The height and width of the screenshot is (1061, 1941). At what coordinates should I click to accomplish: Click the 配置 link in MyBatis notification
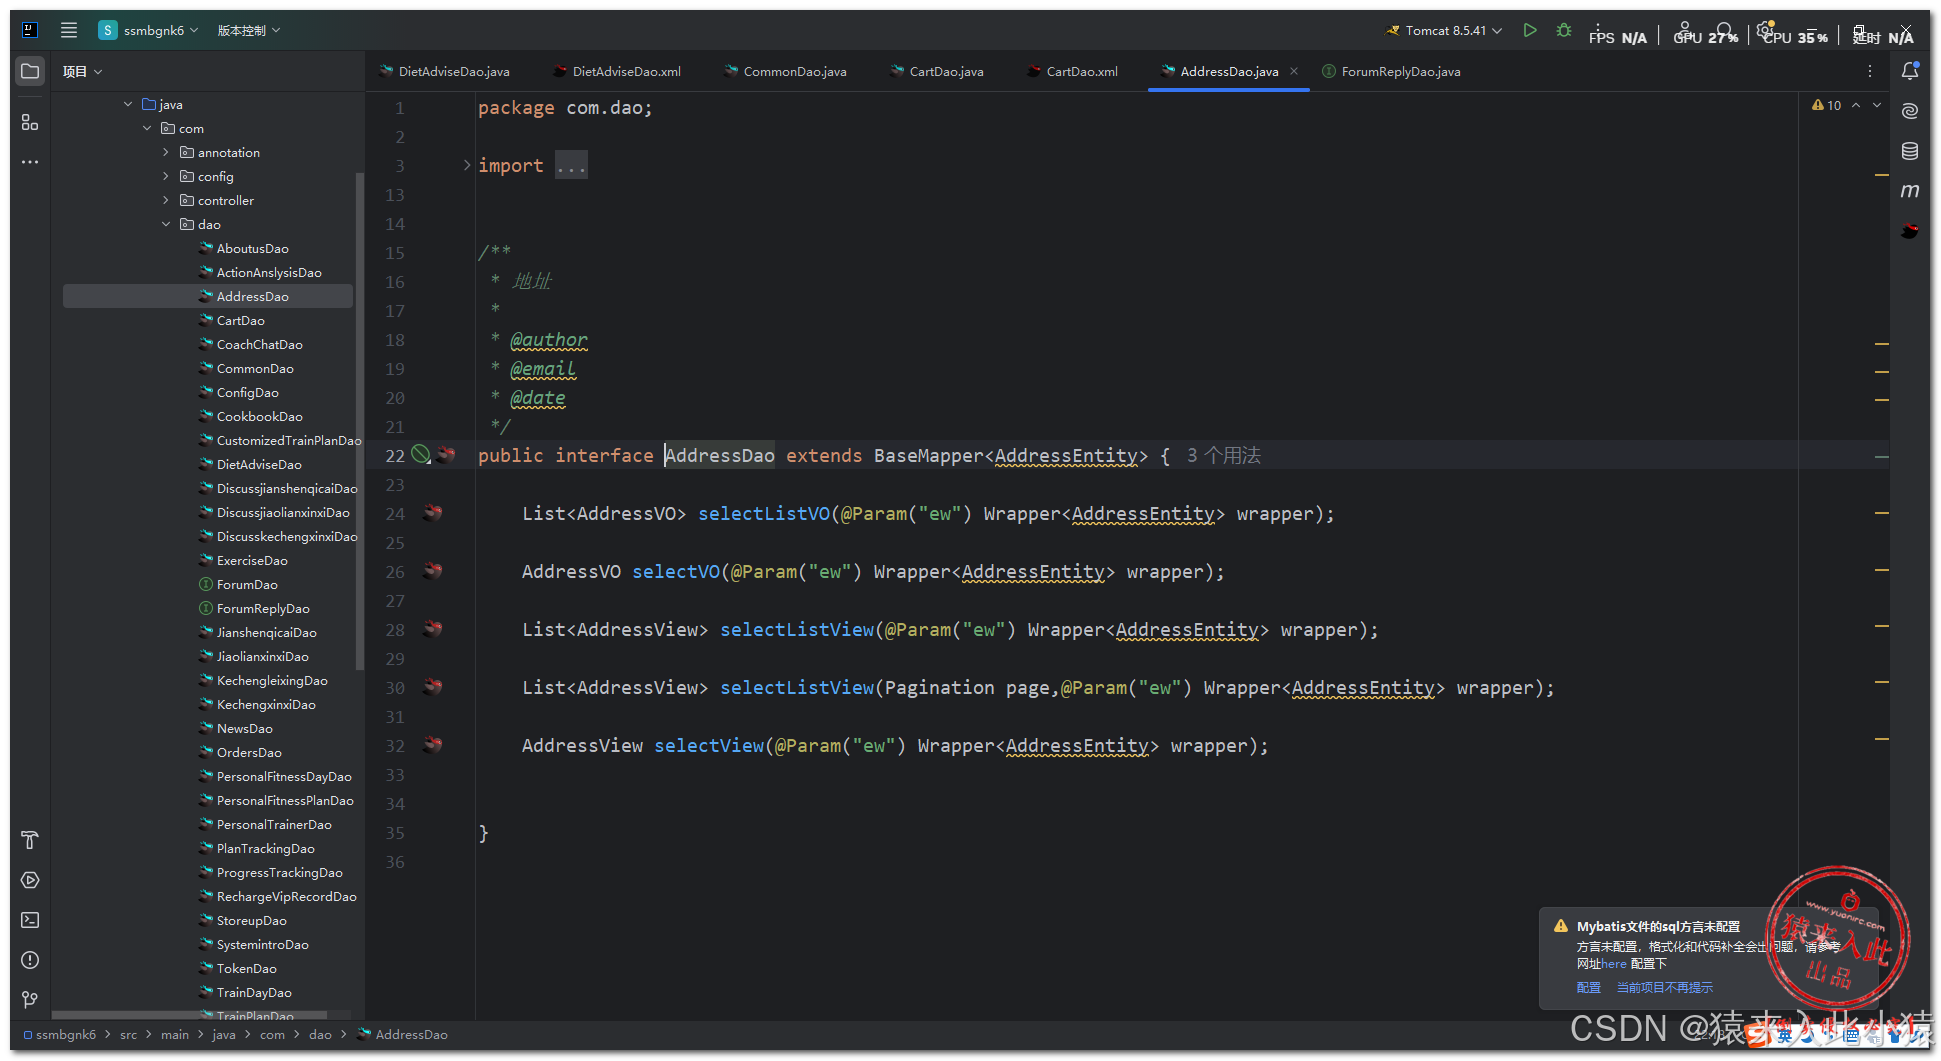click(x=1588, y=987)
